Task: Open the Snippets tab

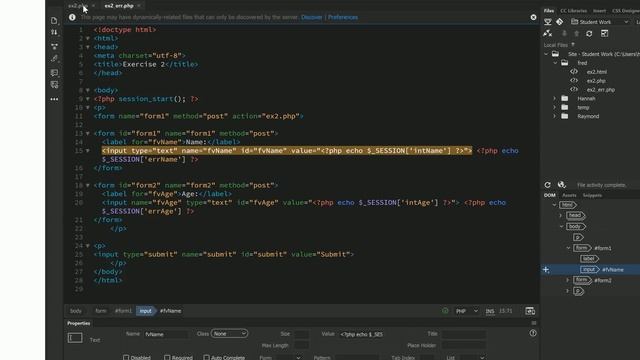Action: 592,195
